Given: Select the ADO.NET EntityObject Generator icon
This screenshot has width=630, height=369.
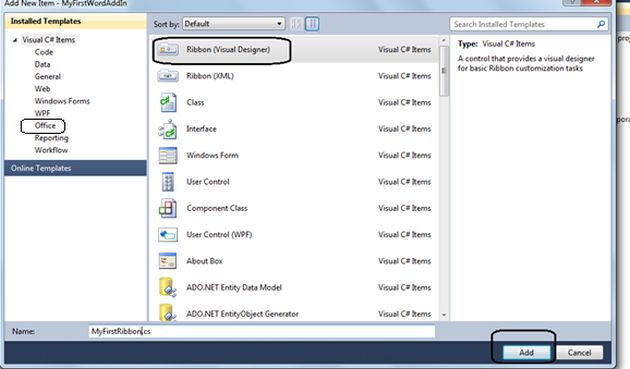Looking at the screenshot, I should (168, 313).
